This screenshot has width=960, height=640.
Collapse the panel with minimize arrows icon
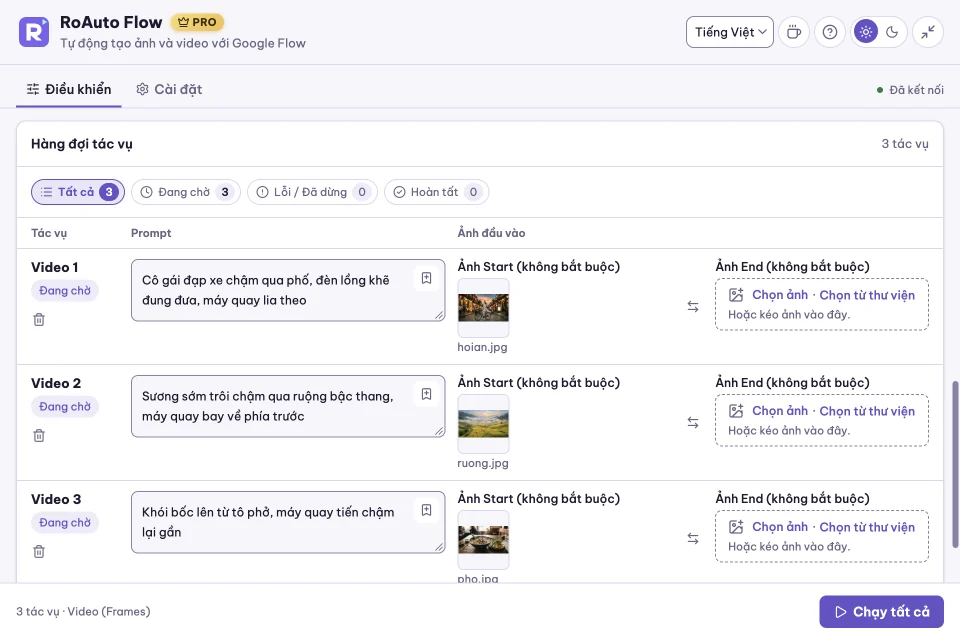(x=928, y=32)
